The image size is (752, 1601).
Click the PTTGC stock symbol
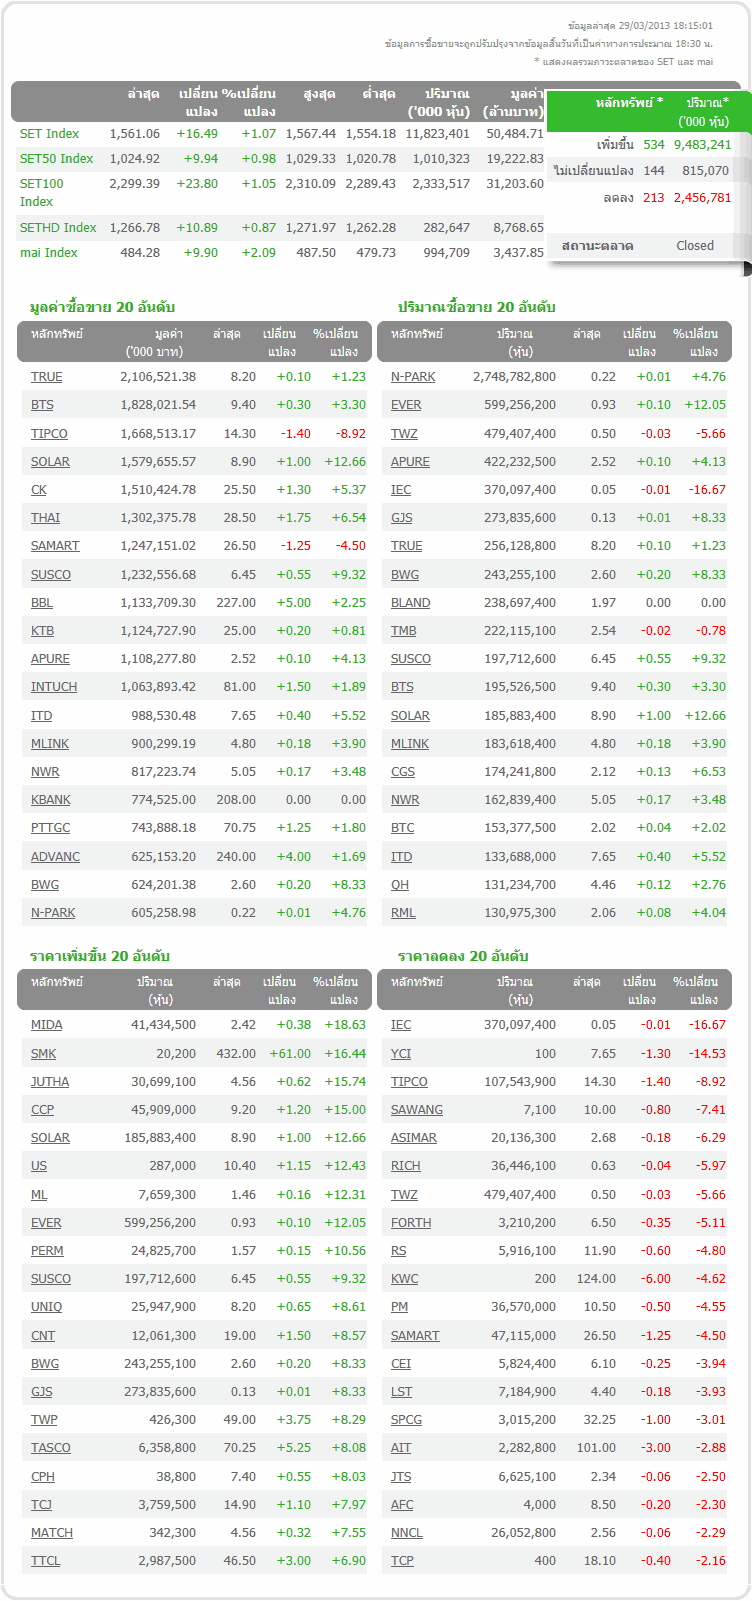(x=50, y=828)
